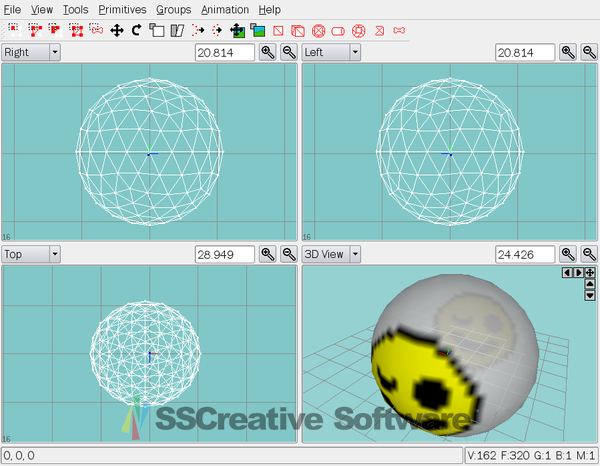600x466 pixels.
Task: Zoom out on the Right view
Action: (289, 52)
